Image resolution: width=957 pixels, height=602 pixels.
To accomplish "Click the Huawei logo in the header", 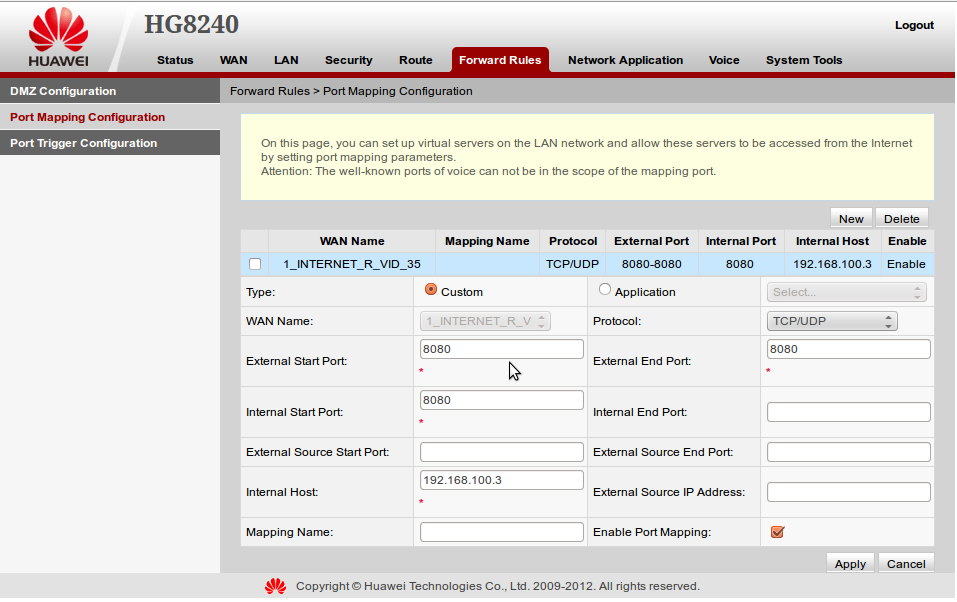I will click(59, 37).
